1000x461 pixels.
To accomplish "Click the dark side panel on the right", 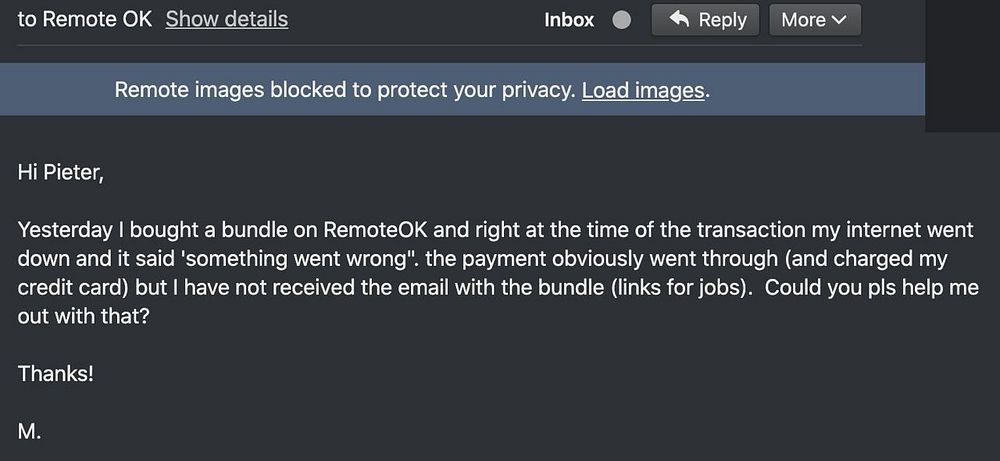I will pos(962,65).
